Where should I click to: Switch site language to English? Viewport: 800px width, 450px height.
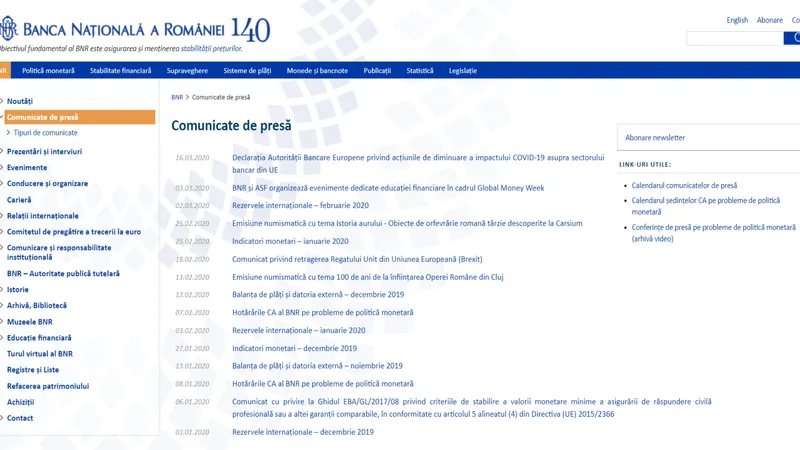(737, 20)
